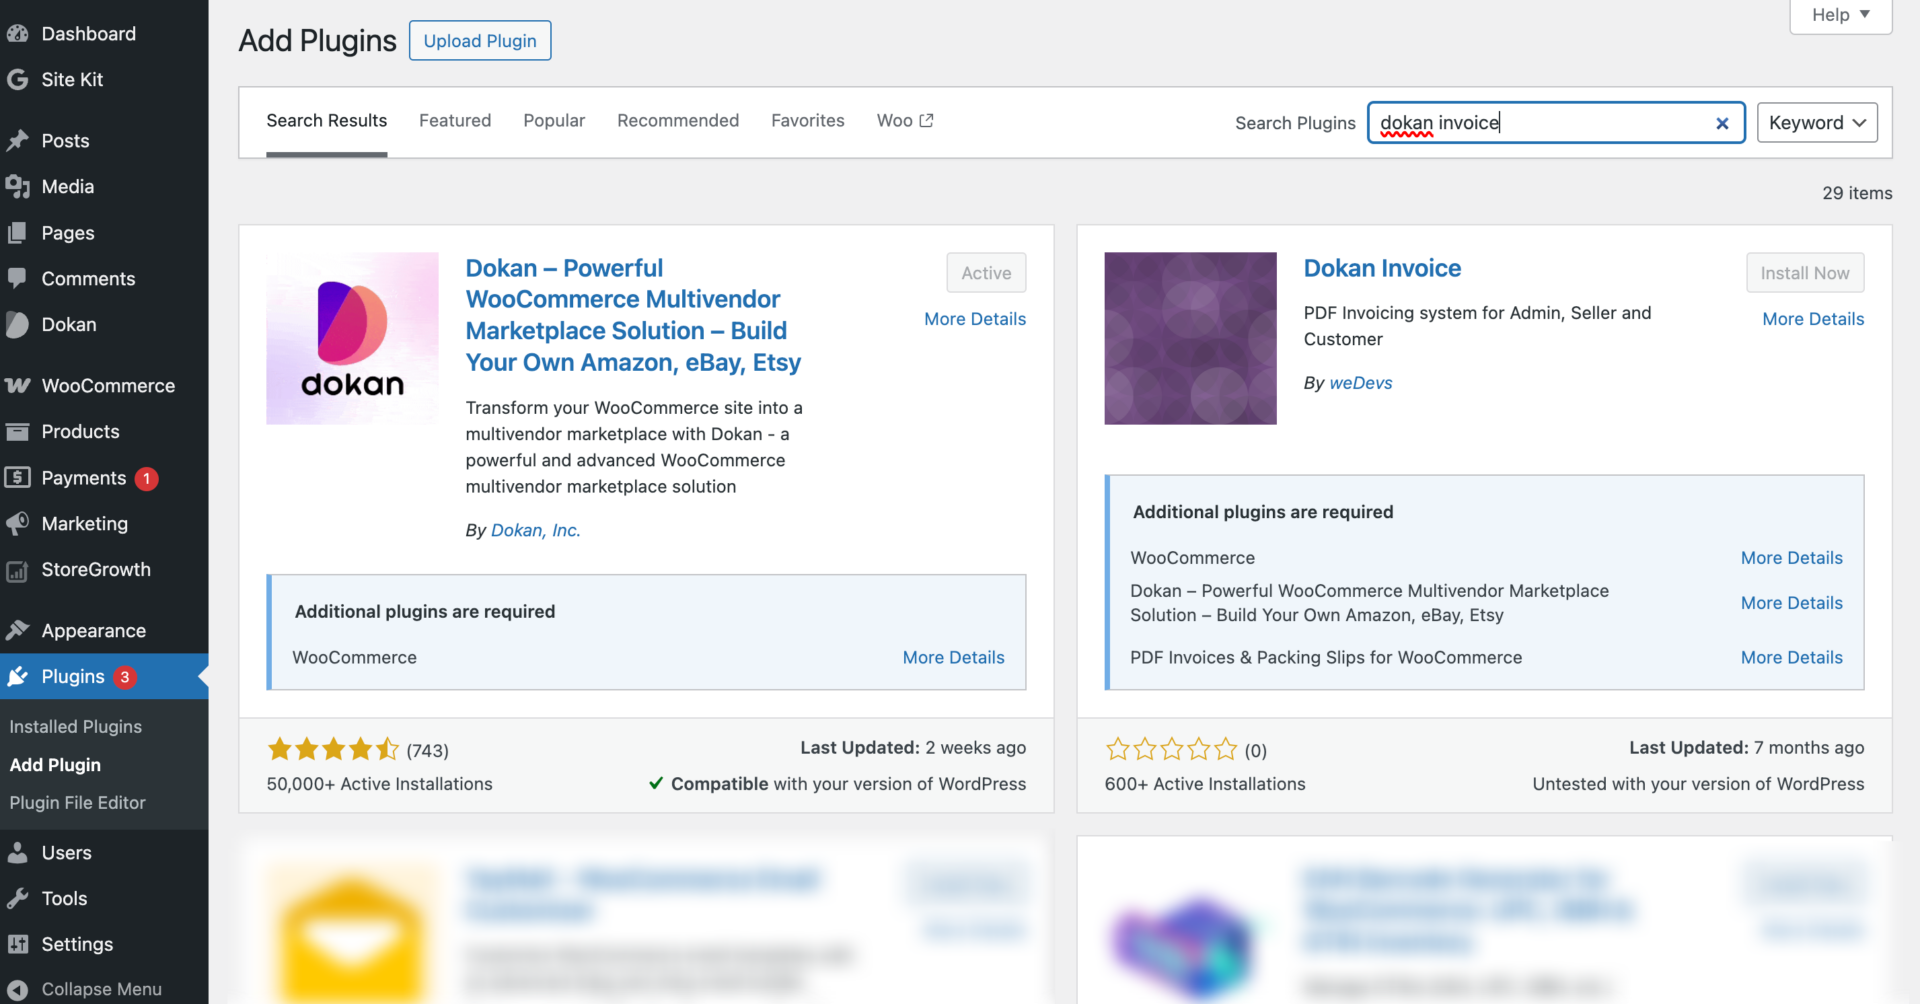Image resolution: width=1920 pixels, height=1004 pixels.
Task: Click the Collapse Menu arrow icon
Action: (x=17, y=989)
